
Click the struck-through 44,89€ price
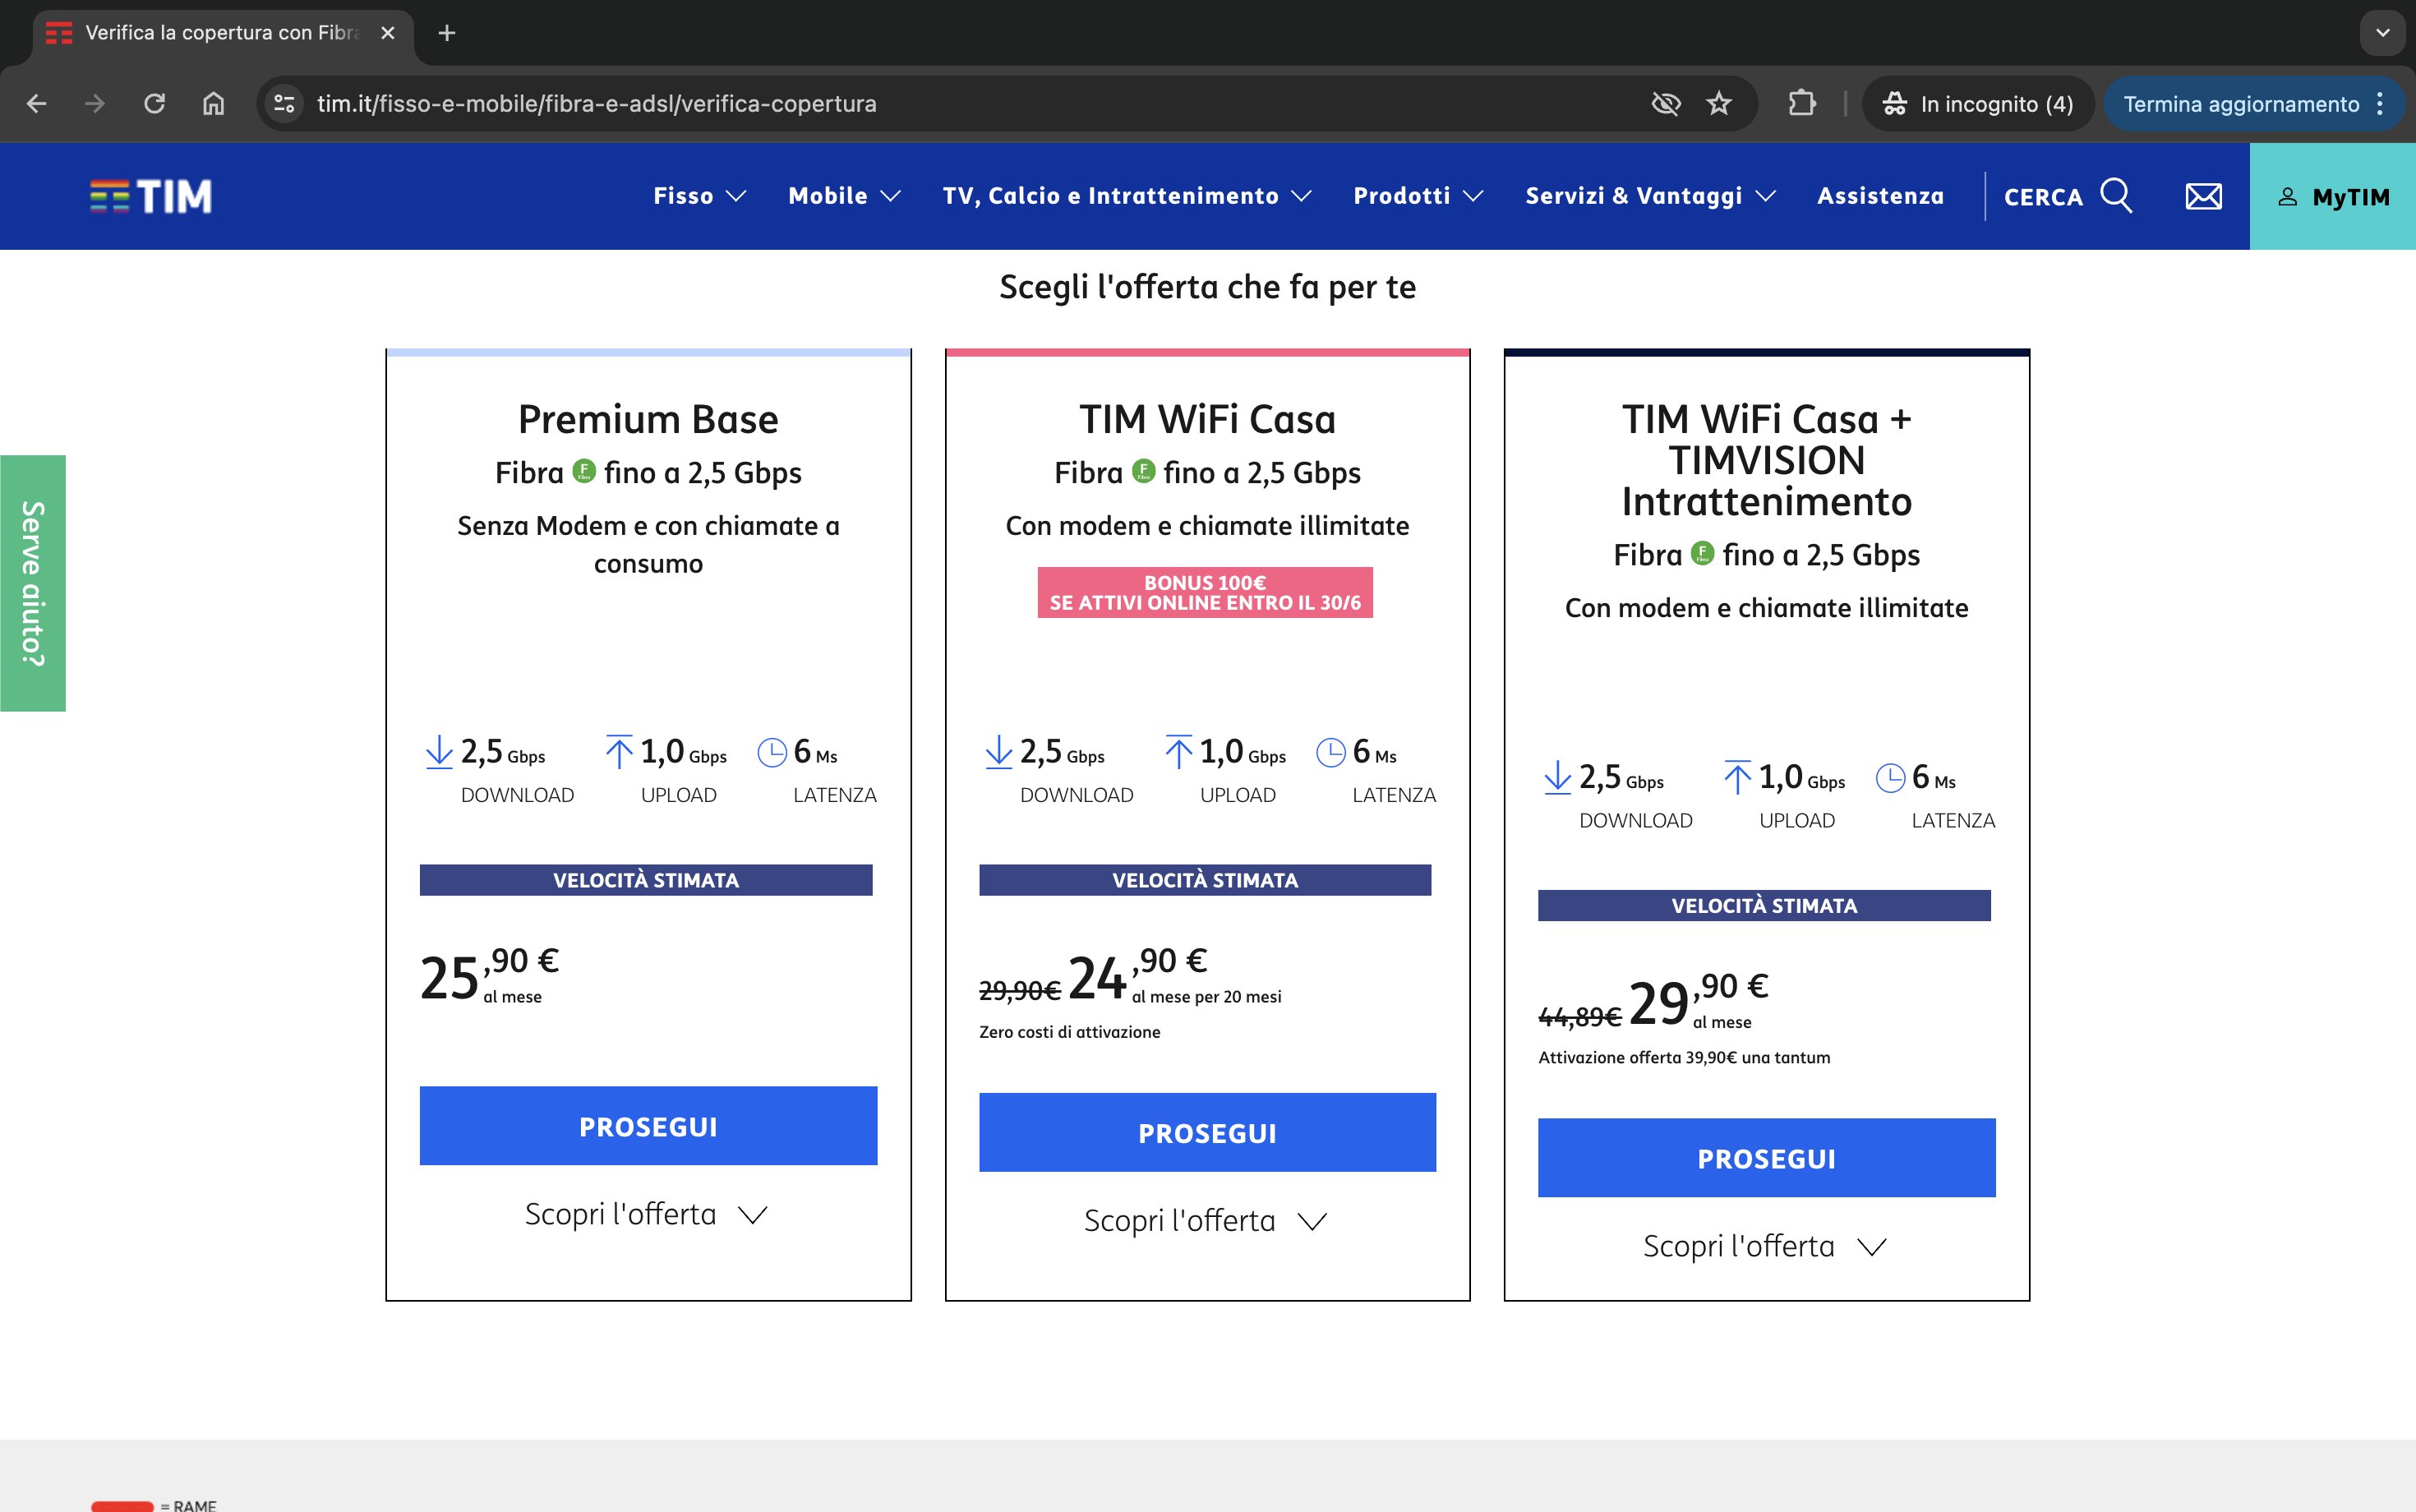(1579, 1016)
